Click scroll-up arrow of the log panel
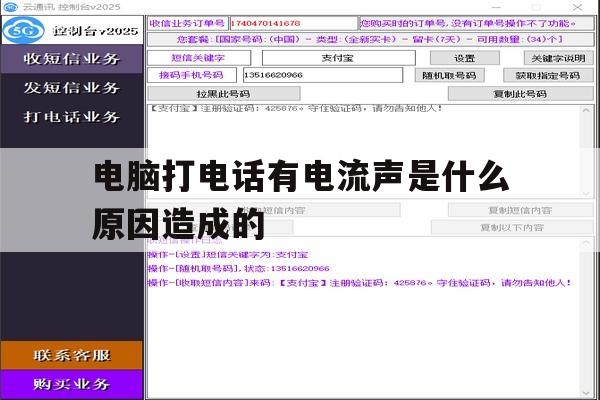 586,243
